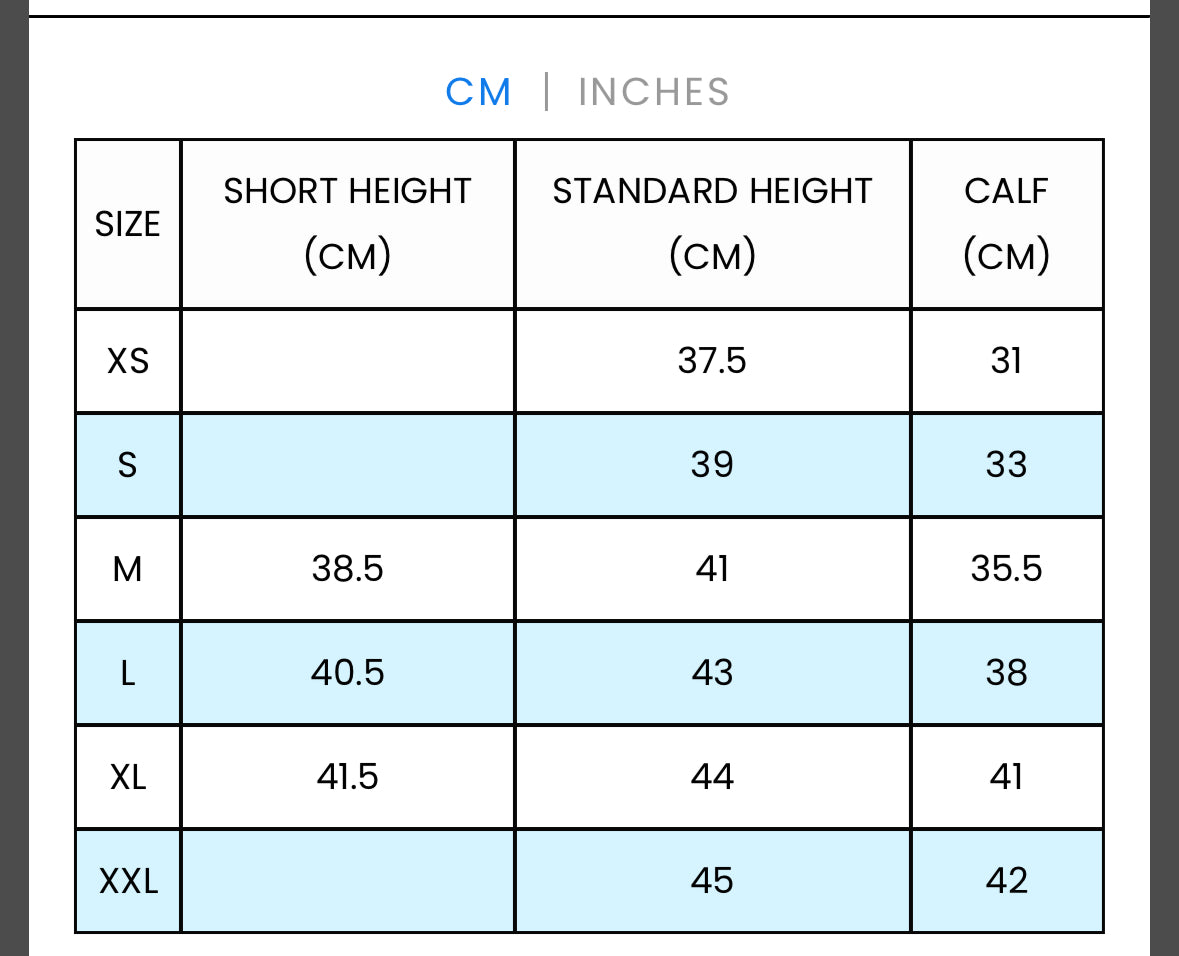Click the SIZE column header
Viewport: 1179px width, 956px height.
click(x=128, y=224)
